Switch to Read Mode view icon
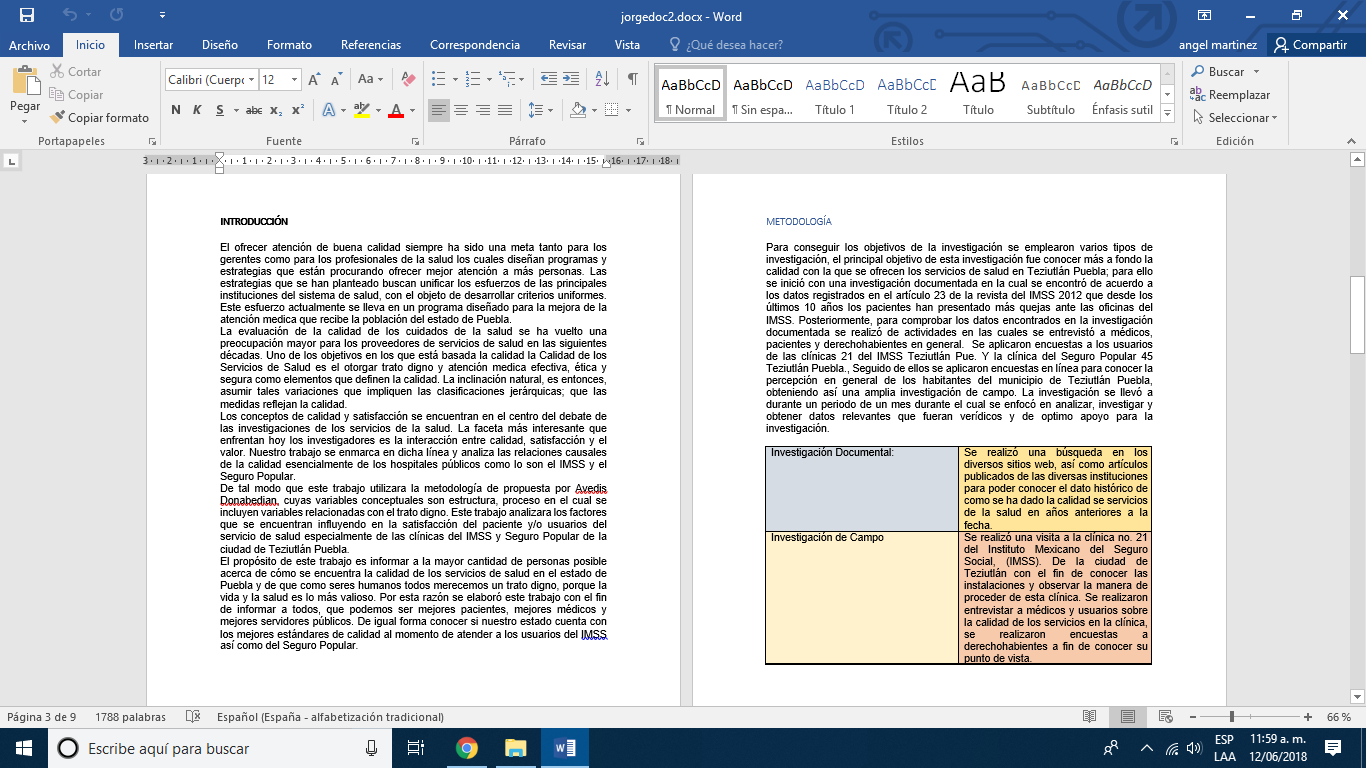 [1089, 717]
